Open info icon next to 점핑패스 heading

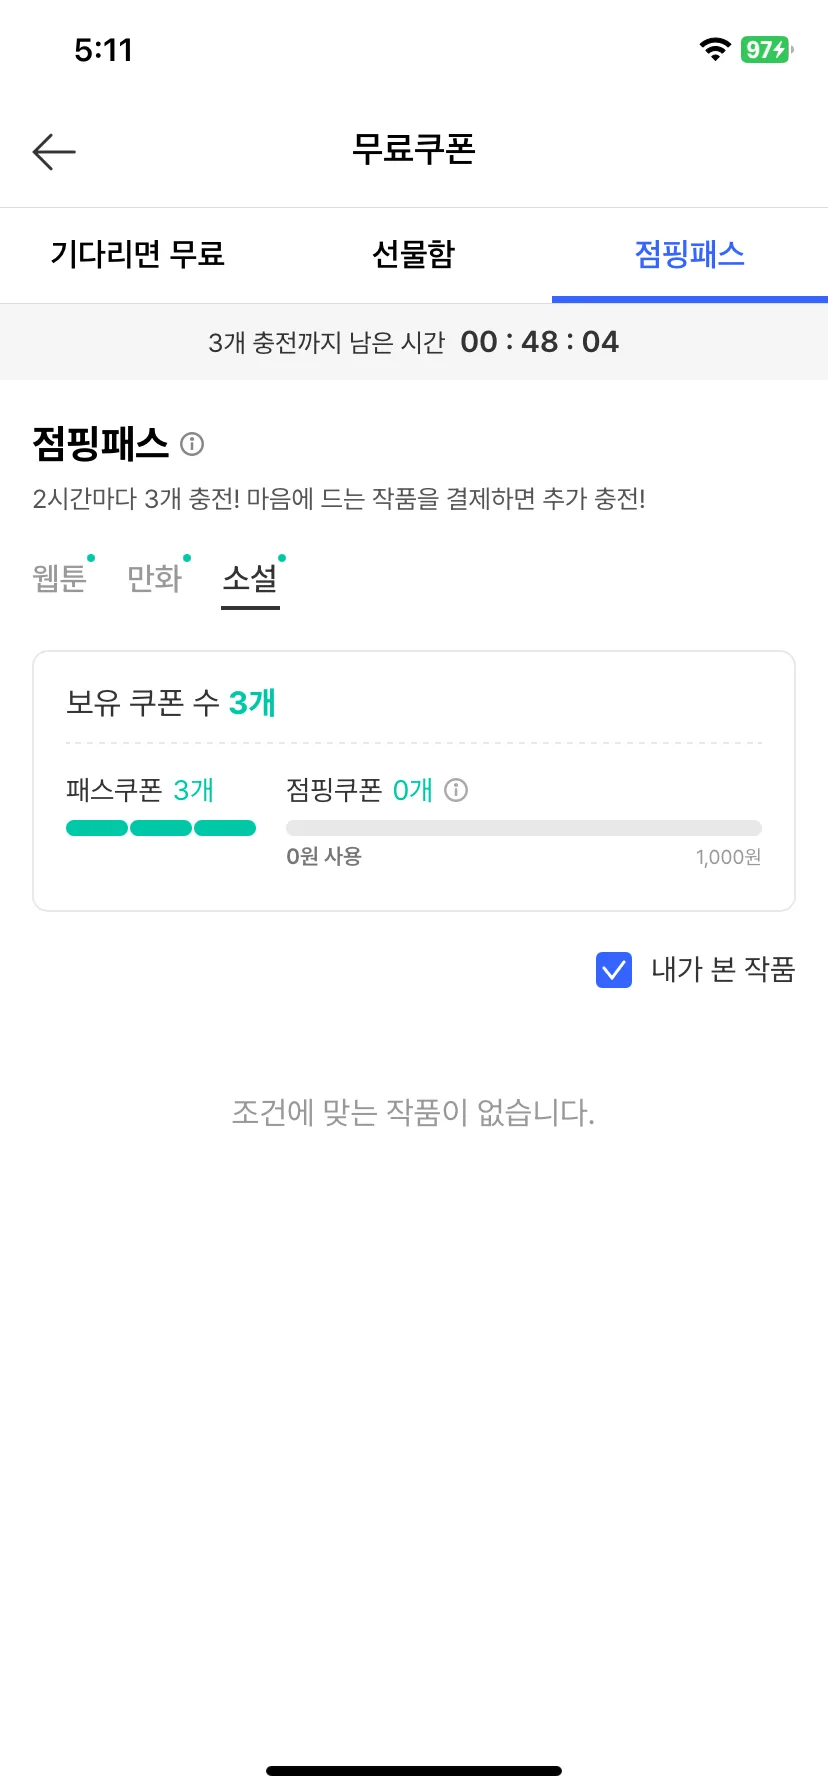(x=192, y=444)
